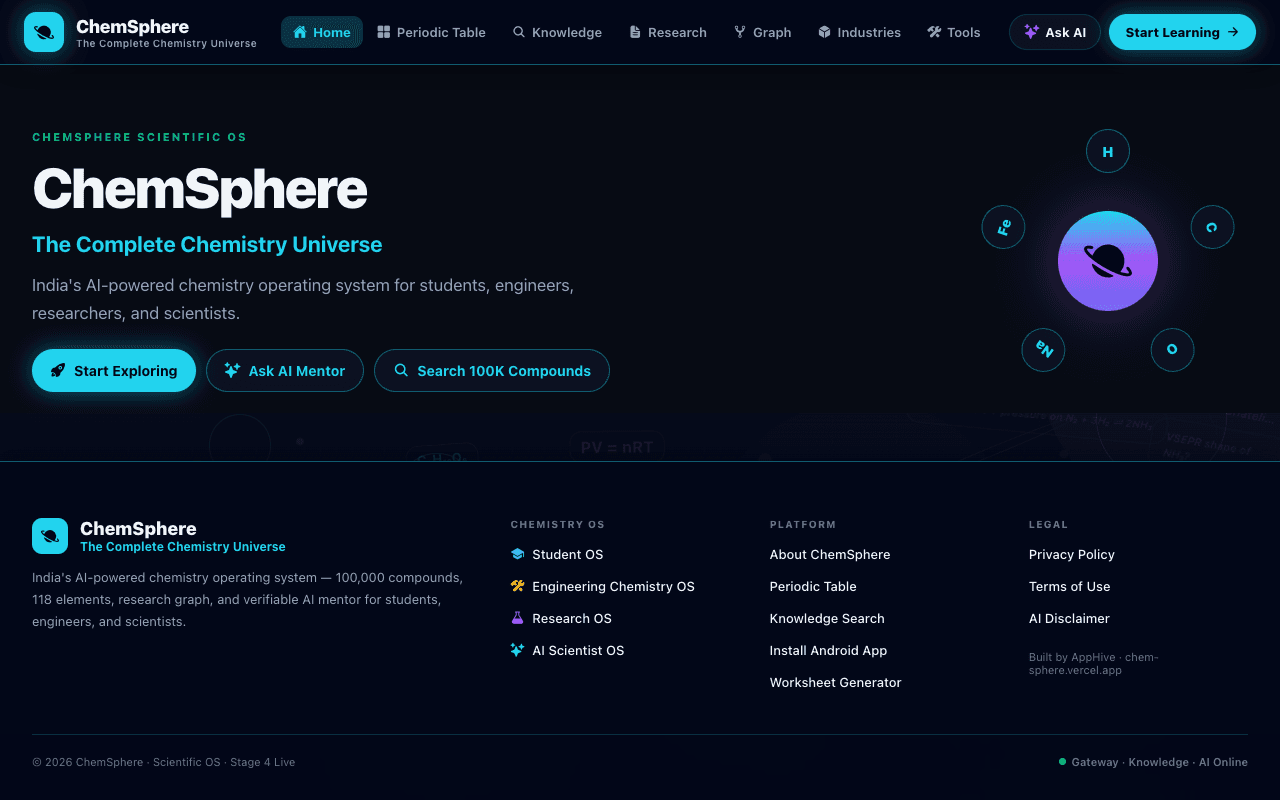Viewport: 1280px width, 800px height.
Task: Click the 'LEGAL' footer heading
Action: click(1048, 524)
